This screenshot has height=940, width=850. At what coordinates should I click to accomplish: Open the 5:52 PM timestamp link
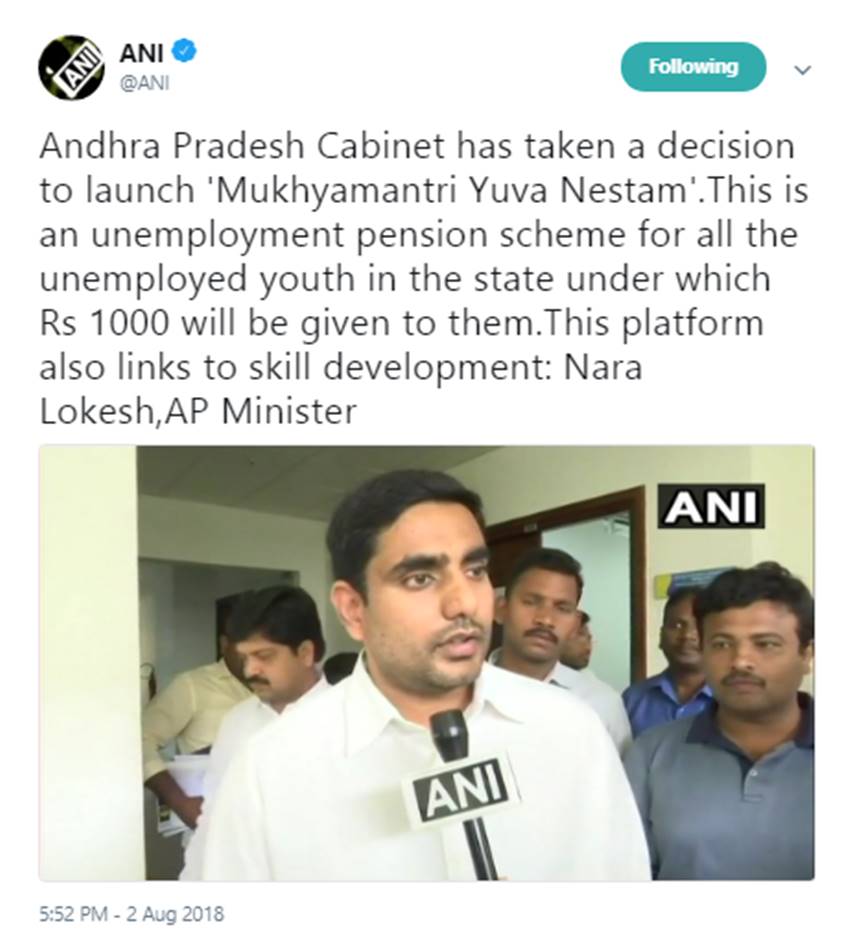(73, 914)
